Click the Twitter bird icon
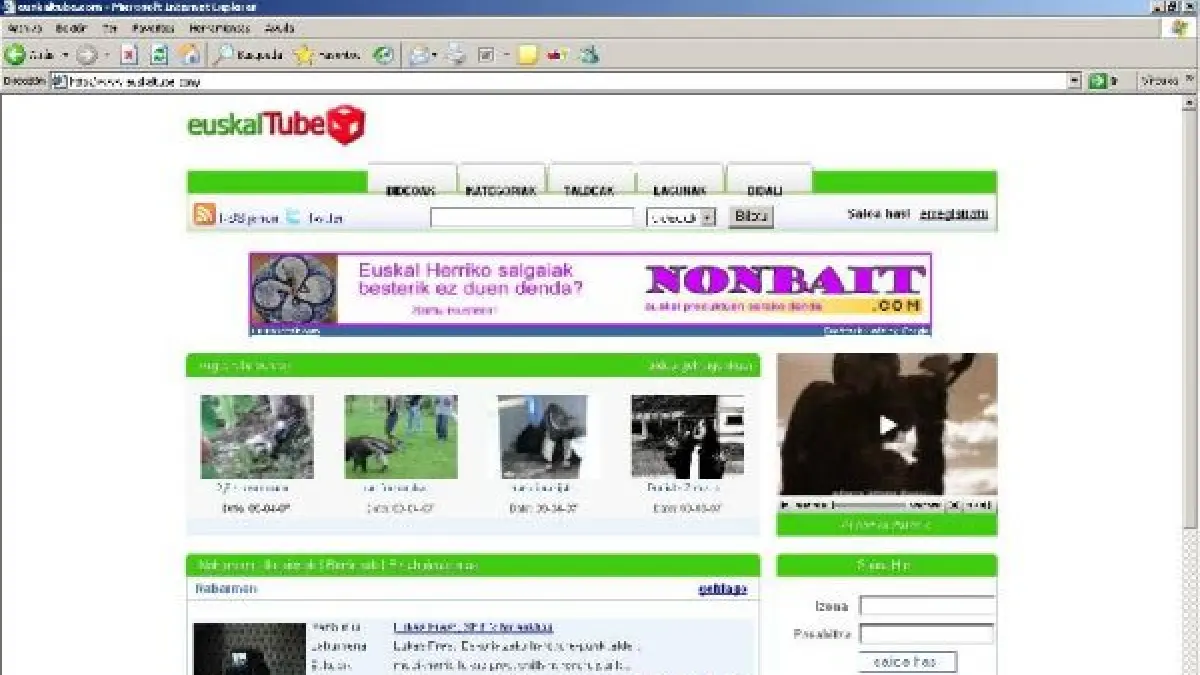This screenshot has height=675, width=1200. click(x=294, y=216)
